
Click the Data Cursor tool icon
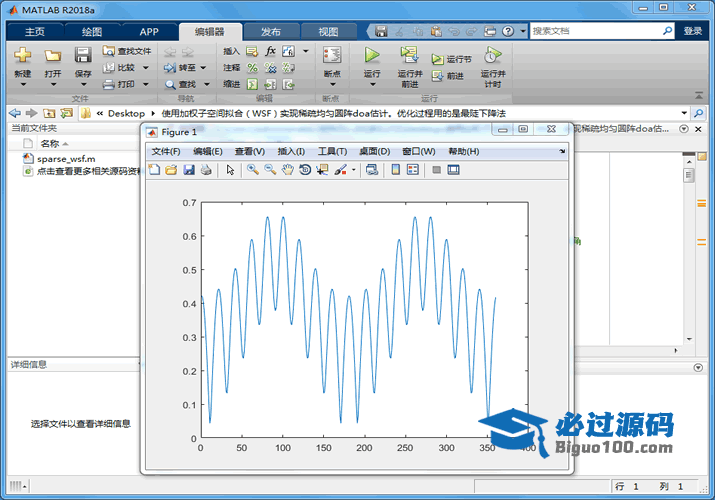tap(322, 170)
